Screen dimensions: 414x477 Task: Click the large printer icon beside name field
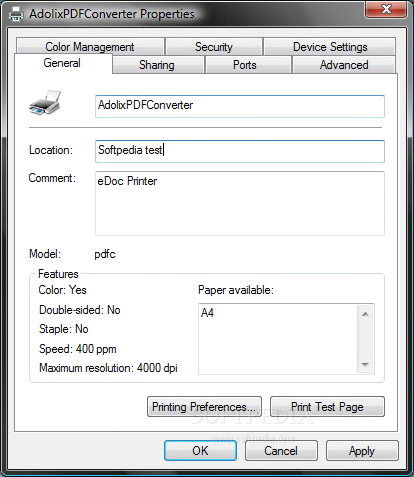(45, 103)
